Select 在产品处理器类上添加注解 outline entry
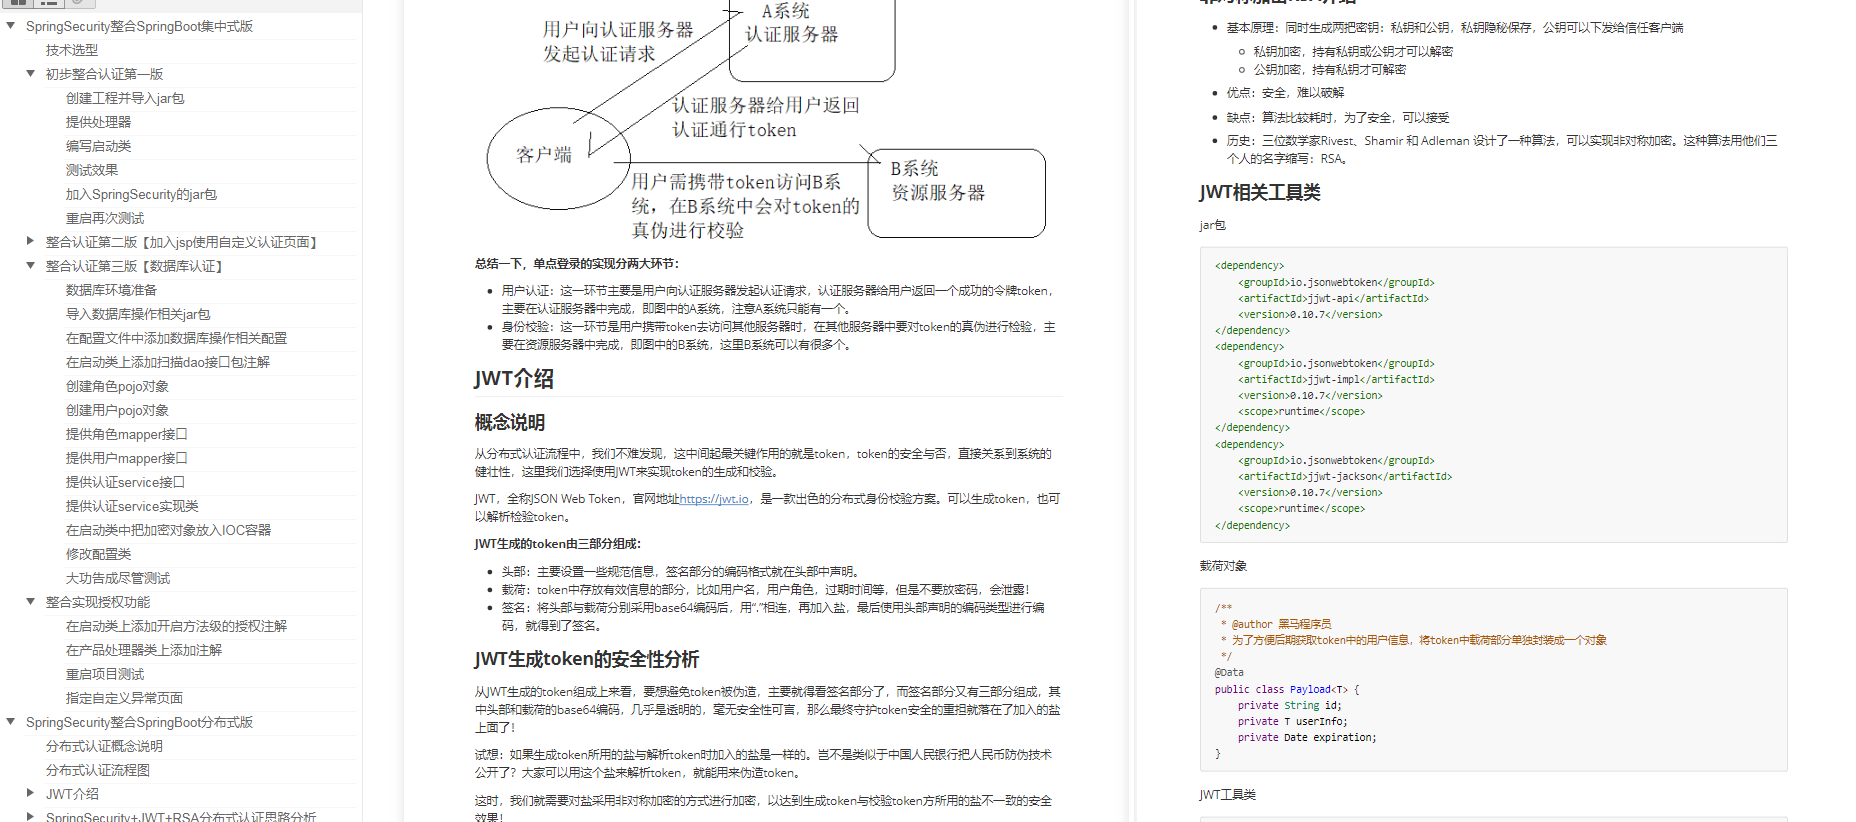The image size is (1856, 822). (144, 650)
